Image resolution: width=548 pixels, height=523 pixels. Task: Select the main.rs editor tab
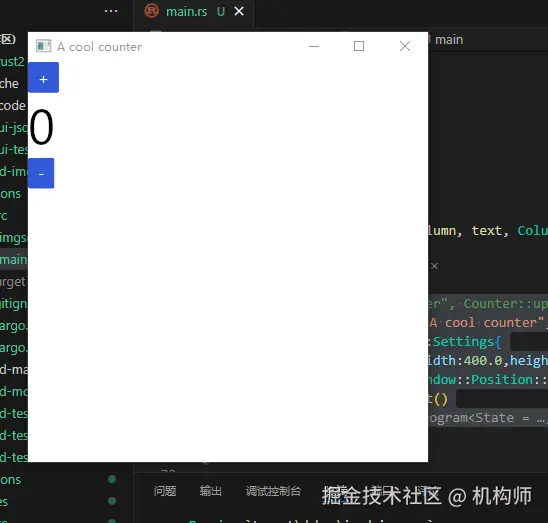pos(193,12)
